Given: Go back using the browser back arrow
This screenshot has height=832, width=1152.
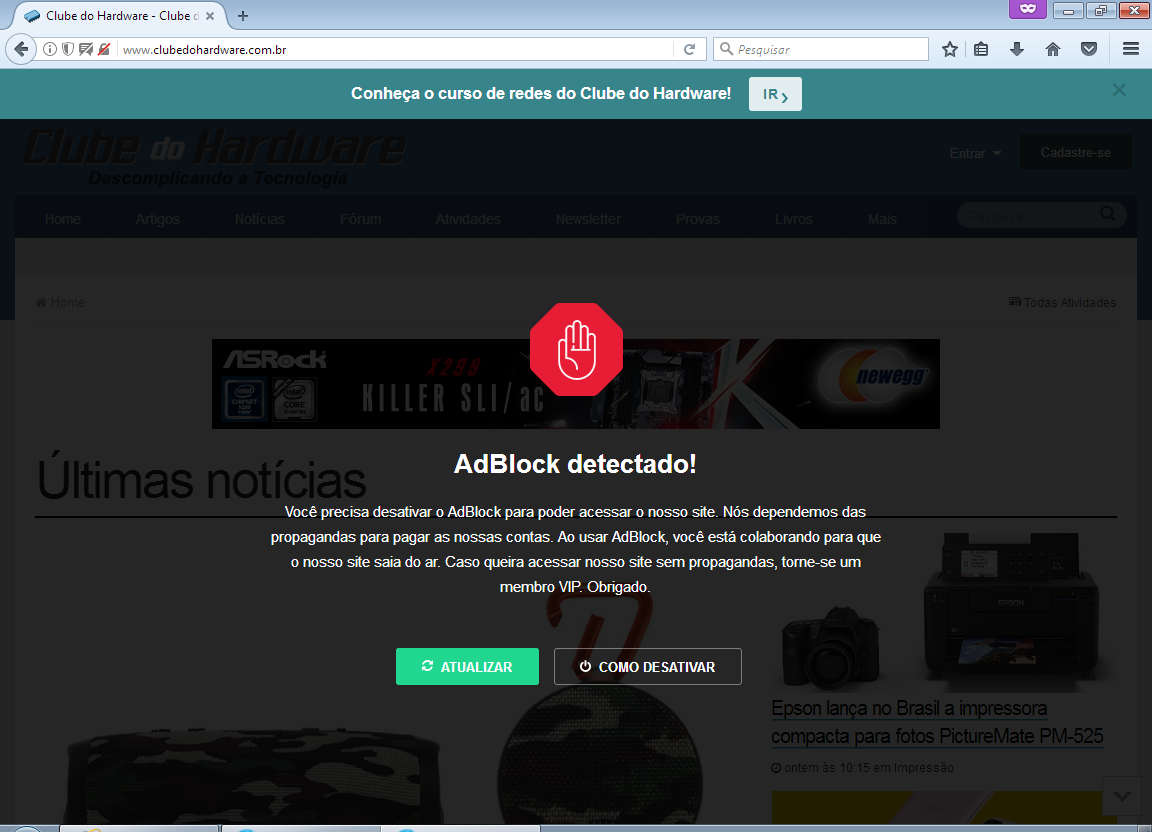Looking at the screenshot, I should click(21, 49).
